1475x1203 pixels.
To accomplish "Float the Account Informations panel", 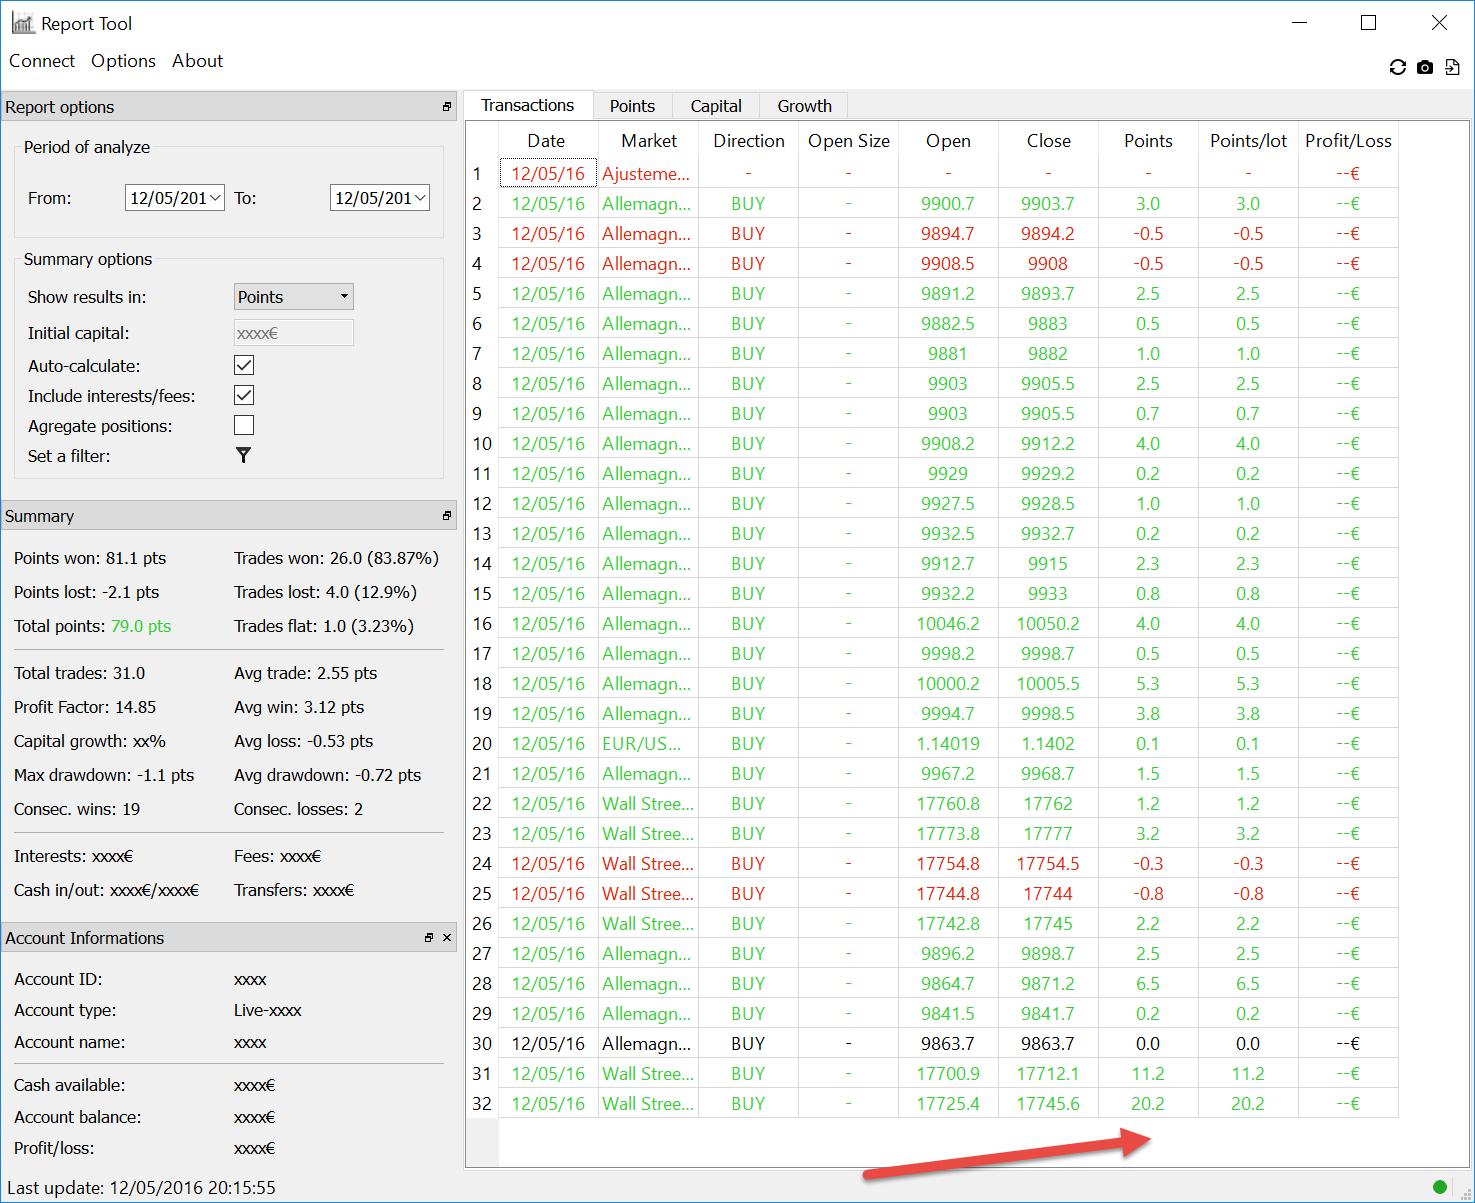I will coord(429,938).
